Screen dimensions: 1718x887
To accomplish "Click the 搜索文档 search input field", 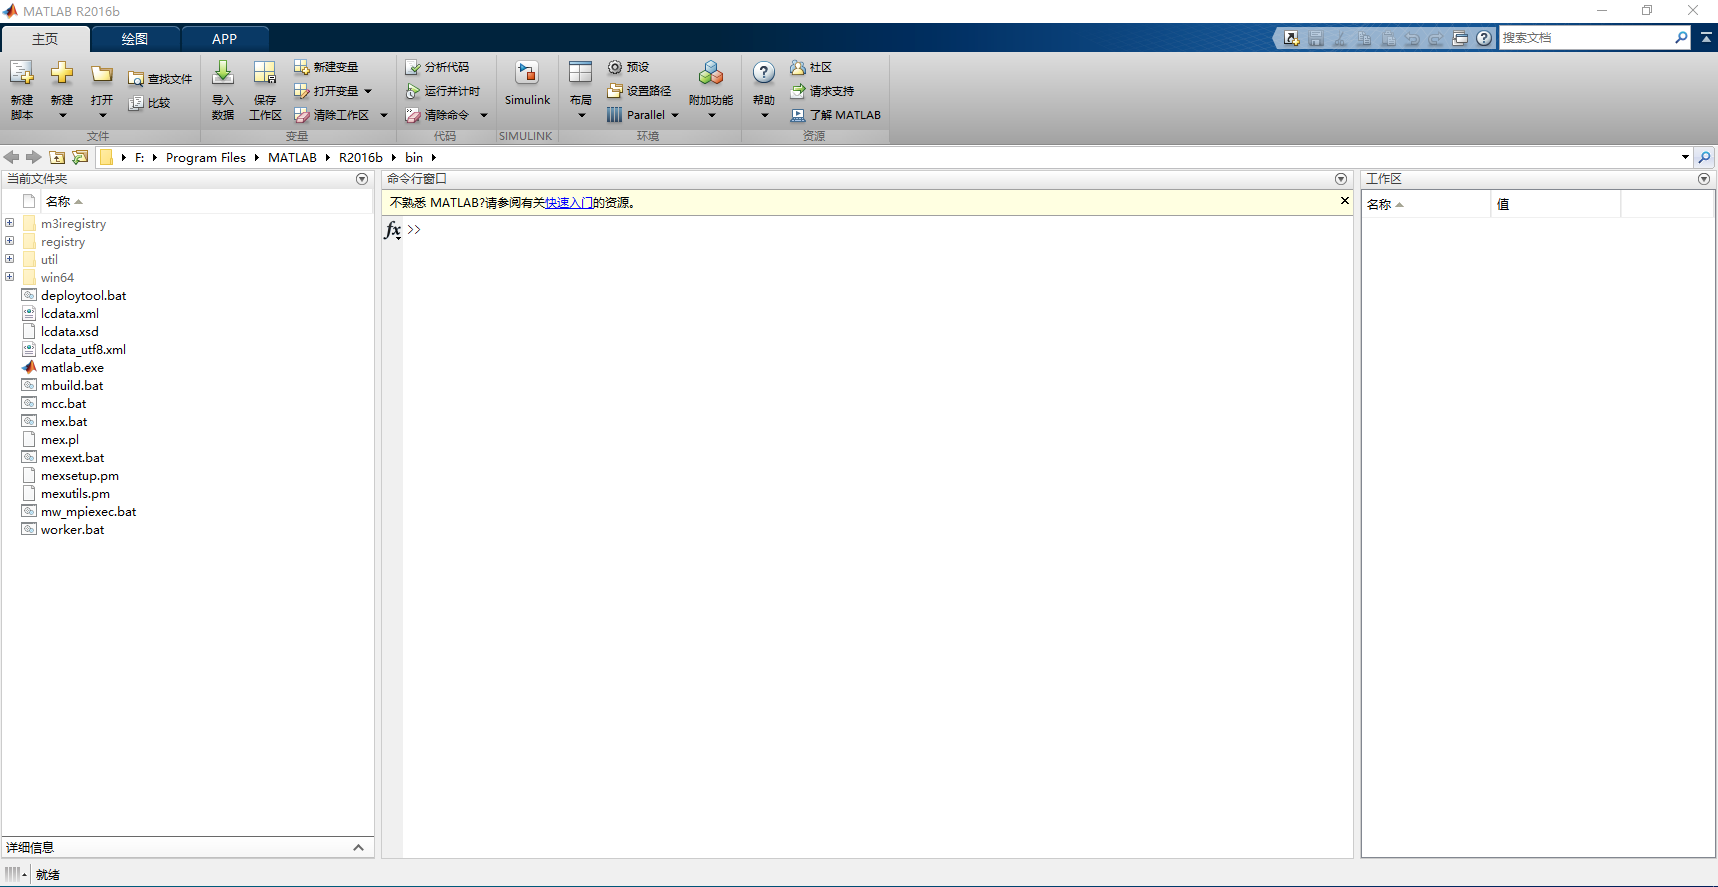I will tap(1585, 38).
